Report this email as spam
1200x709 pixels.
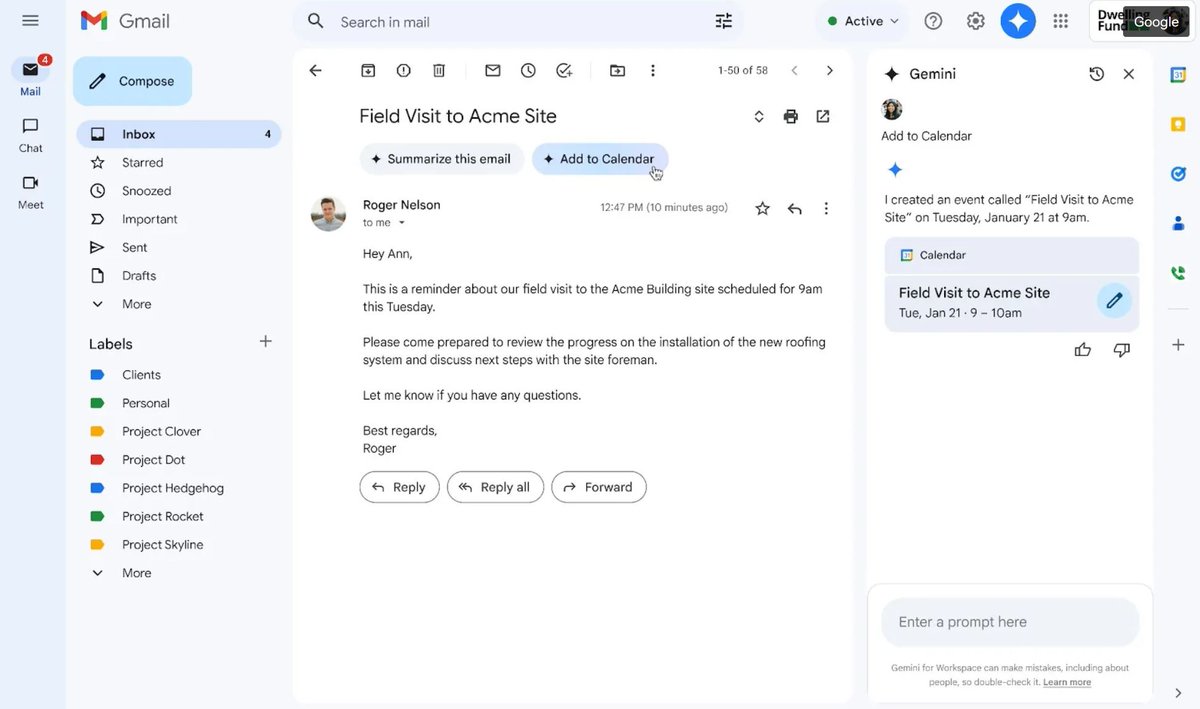point(403,70)
